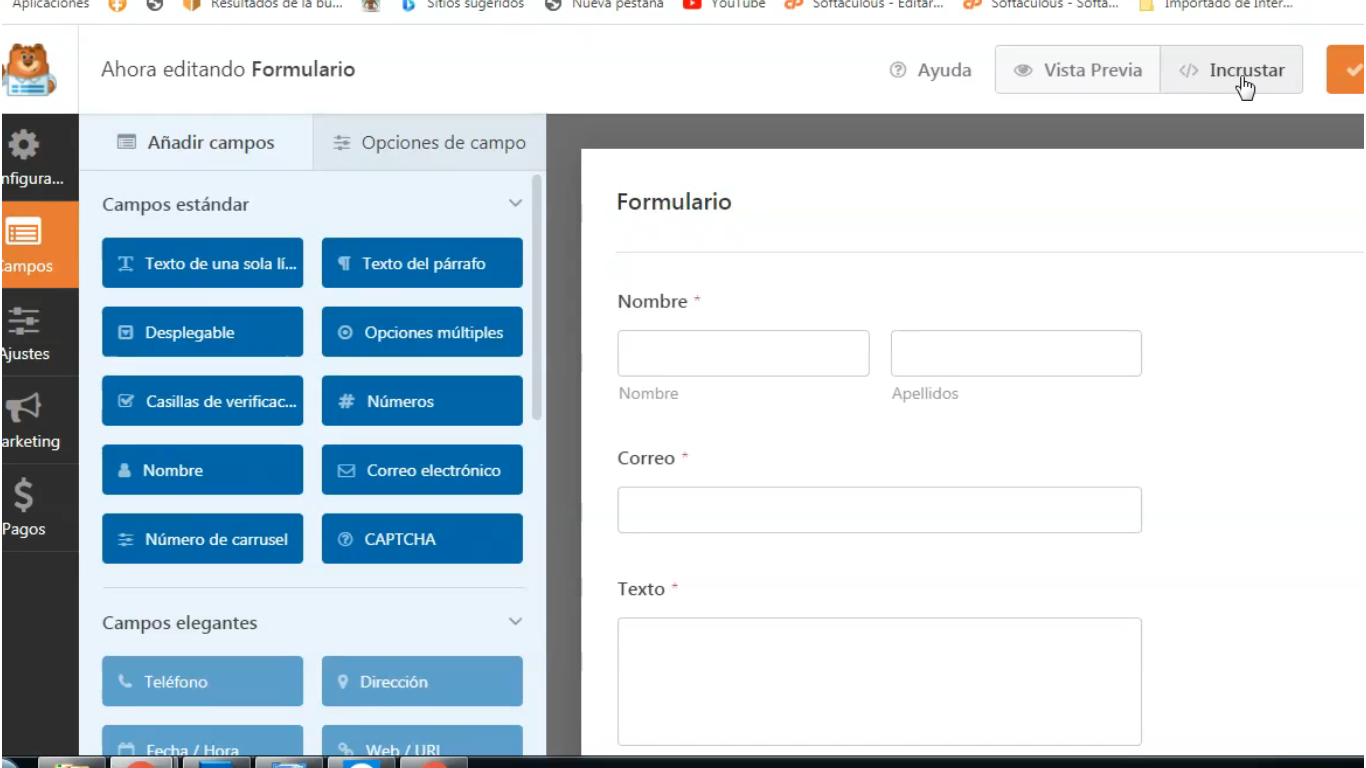Click the first name input box
This screenshot has height=768, width=1366.
[743, 353]
